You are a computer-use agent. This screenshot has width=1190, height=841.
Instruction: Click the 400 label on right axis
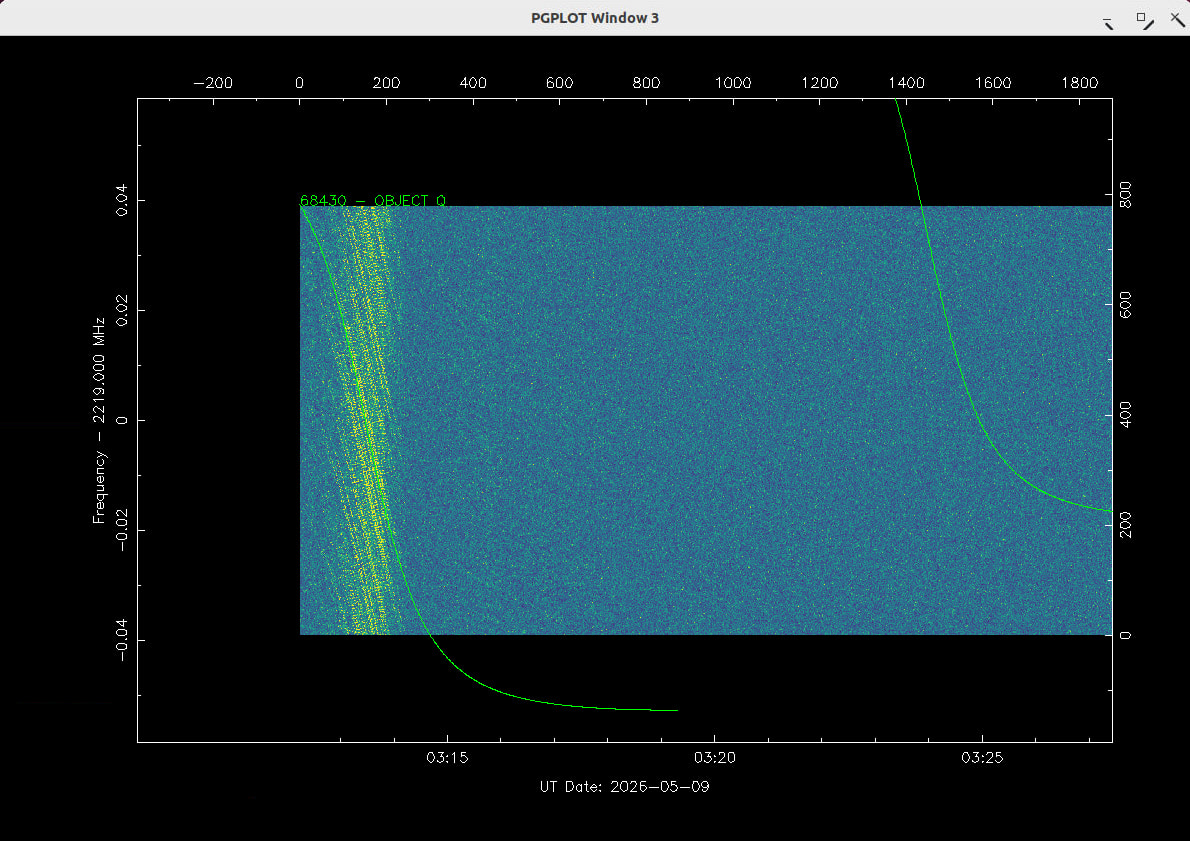pyautogui.click(x=1125, y=415)
